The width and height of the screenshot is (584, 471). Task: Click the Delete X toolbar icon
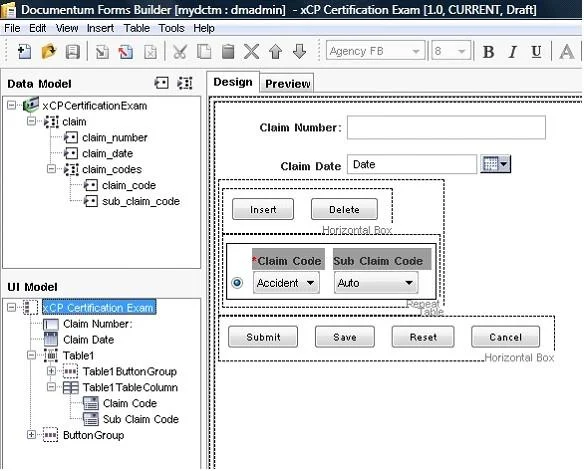click(251, 51)
